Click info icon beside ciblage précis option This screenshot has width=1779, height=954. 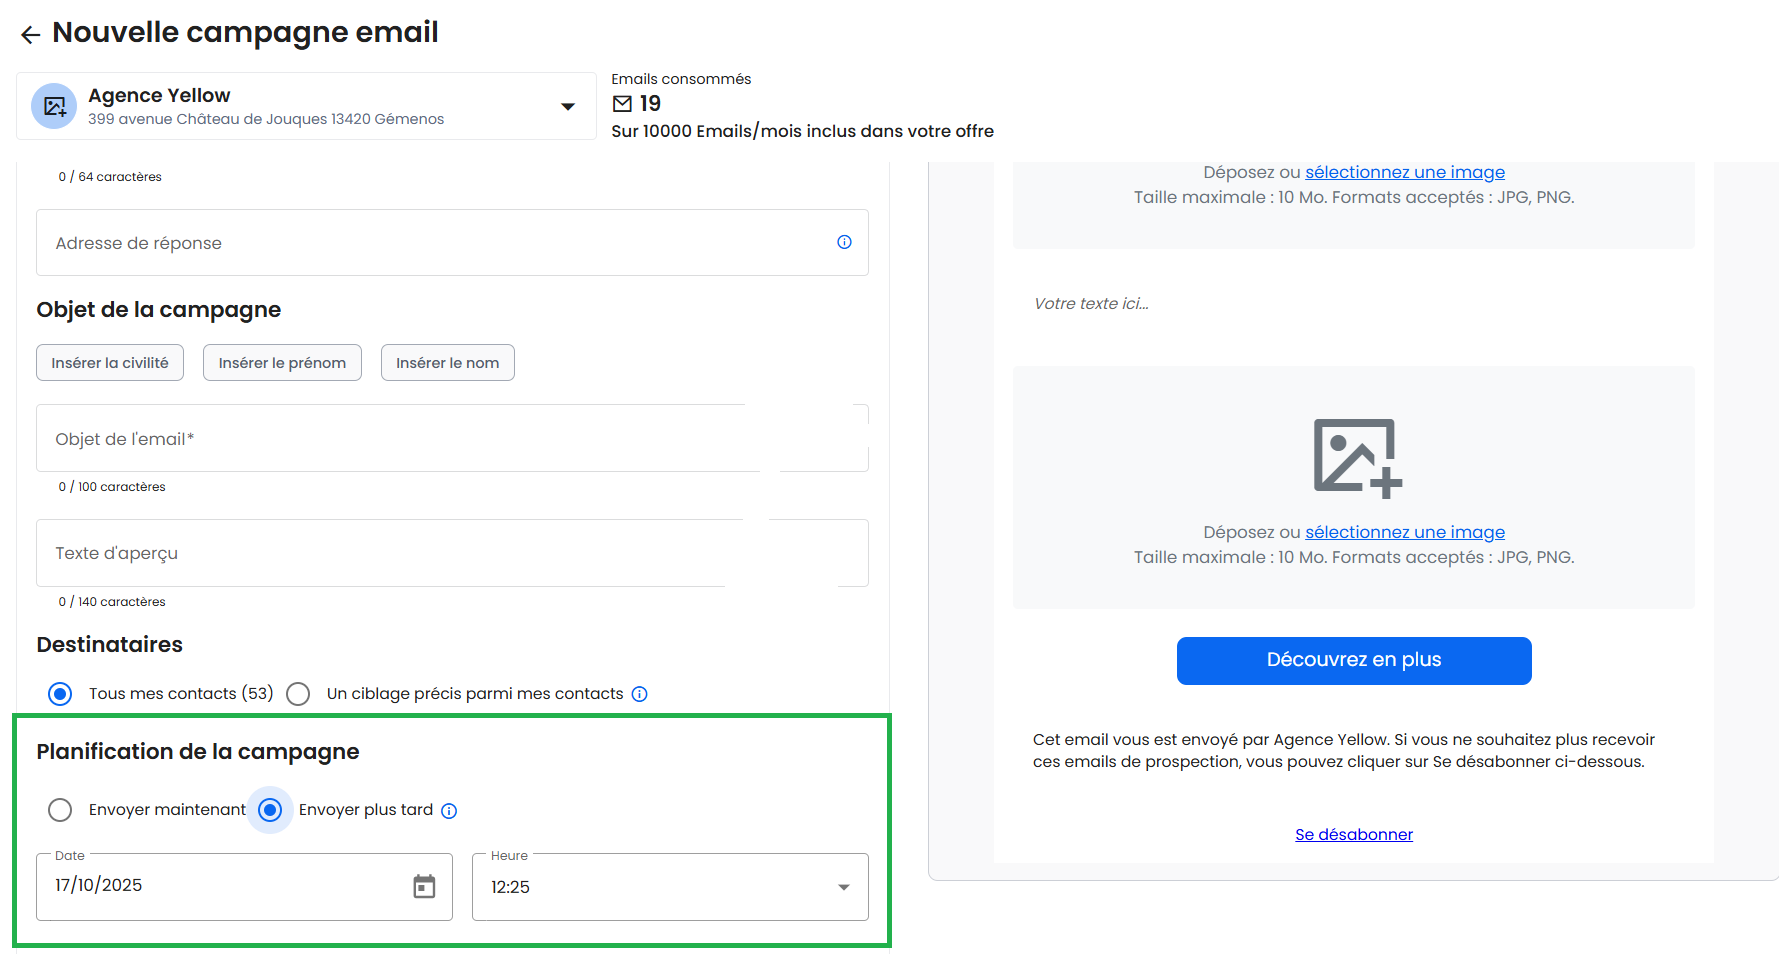click(x=640, y=694)
